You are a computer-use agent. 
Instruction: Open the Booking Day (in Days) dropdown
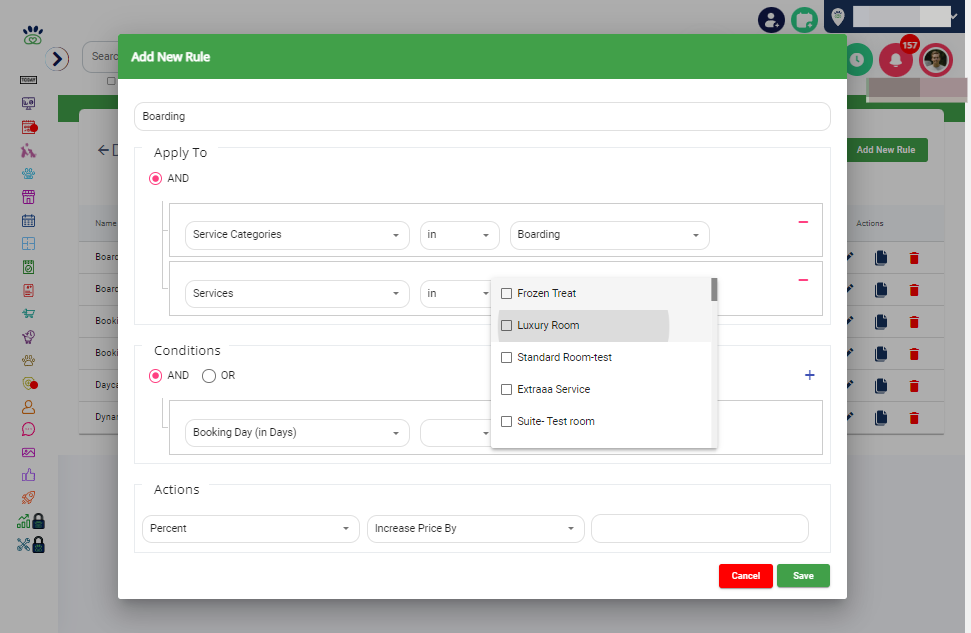297,433
